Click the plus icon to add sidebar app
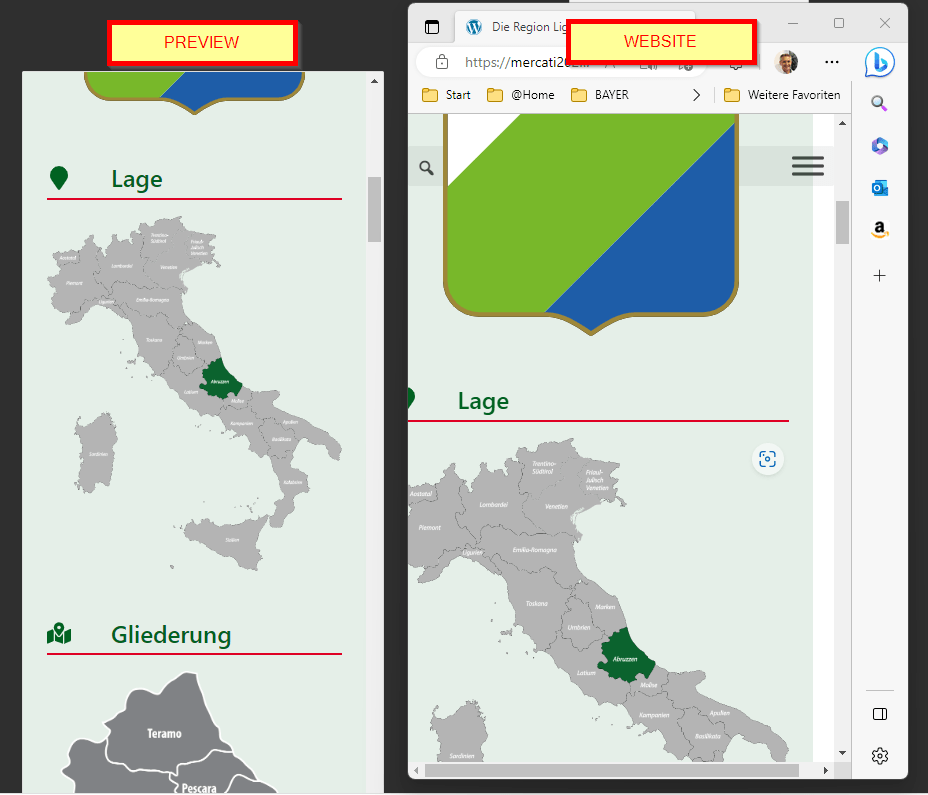Screen dimensions: 928x795 879,275
